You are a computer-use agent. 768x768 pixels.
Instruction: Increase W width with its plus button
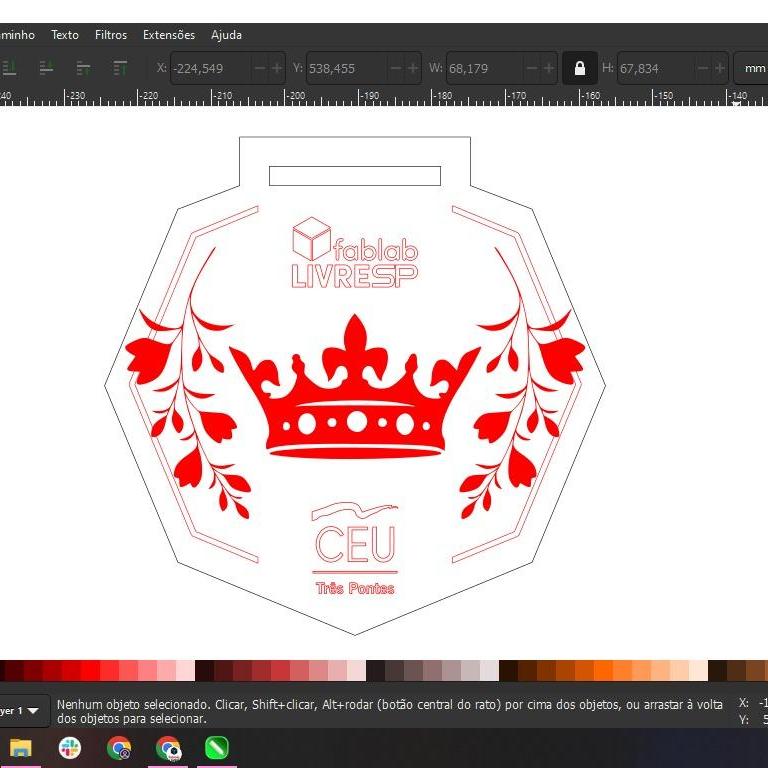549,68
